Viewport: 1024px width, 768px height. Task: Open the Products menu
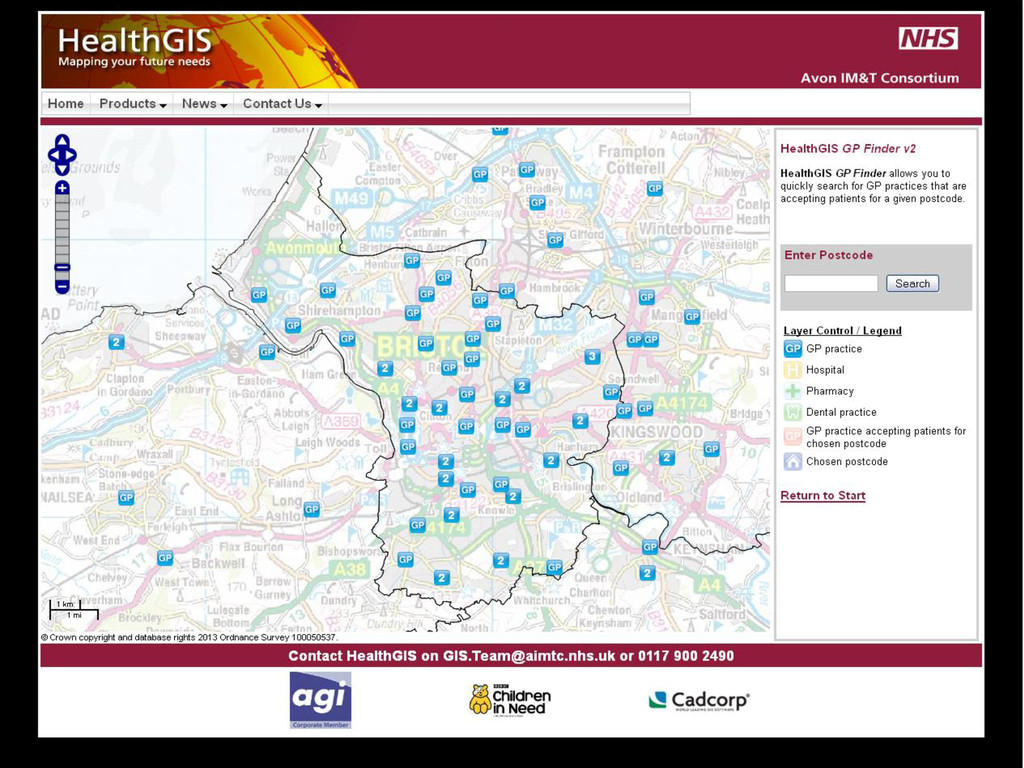click(x=133, y=104)
